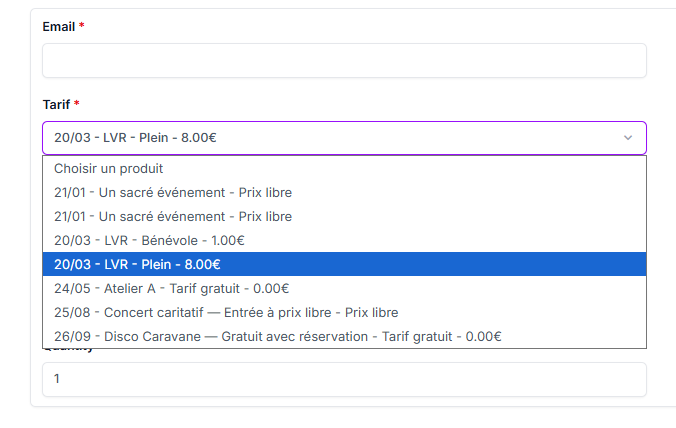
Task: Click the 'Prix libre' text of the Concert caritatif entry
Action: click(x=371, y=313)
